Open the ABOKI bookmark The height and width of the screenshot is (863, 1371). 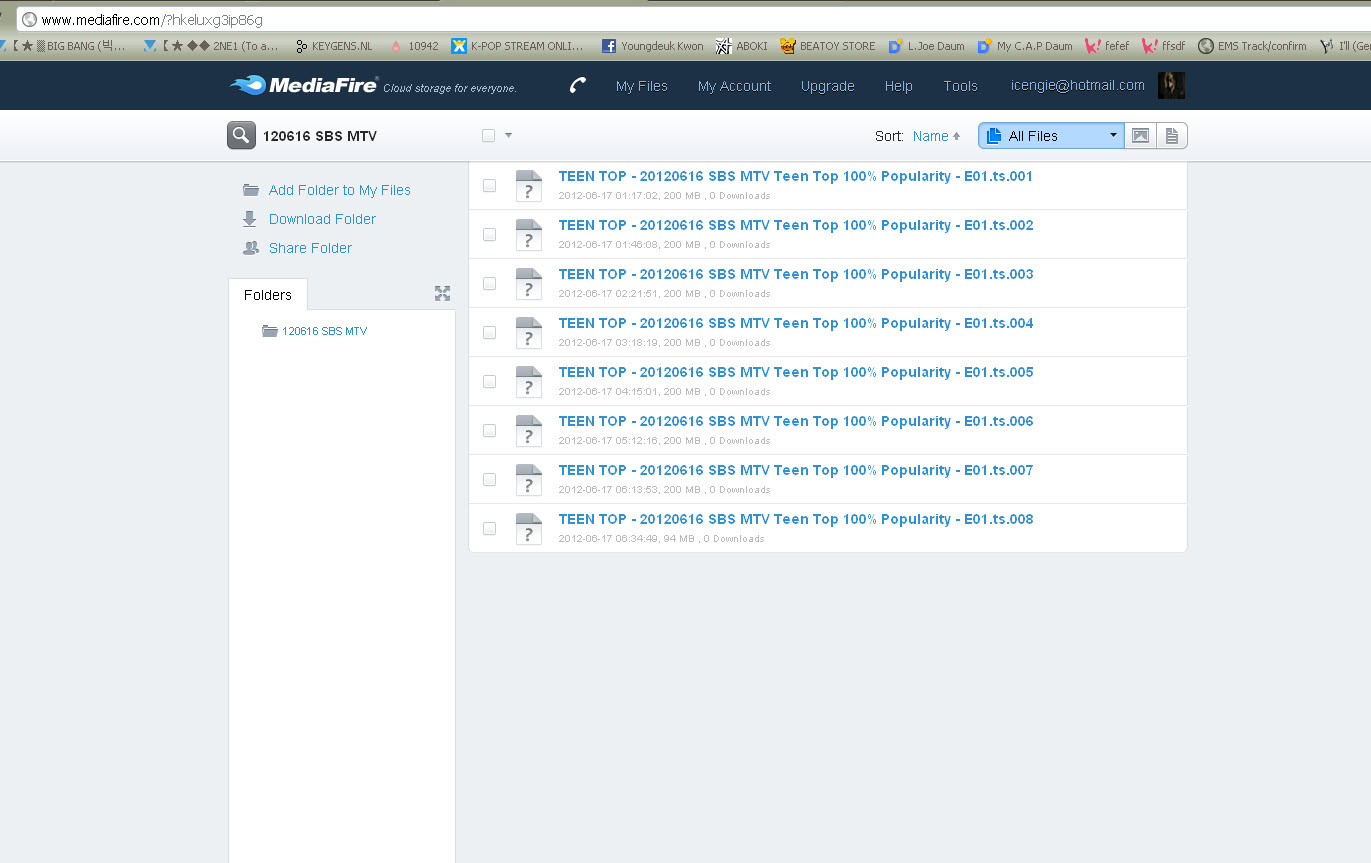tap(742, 46)
